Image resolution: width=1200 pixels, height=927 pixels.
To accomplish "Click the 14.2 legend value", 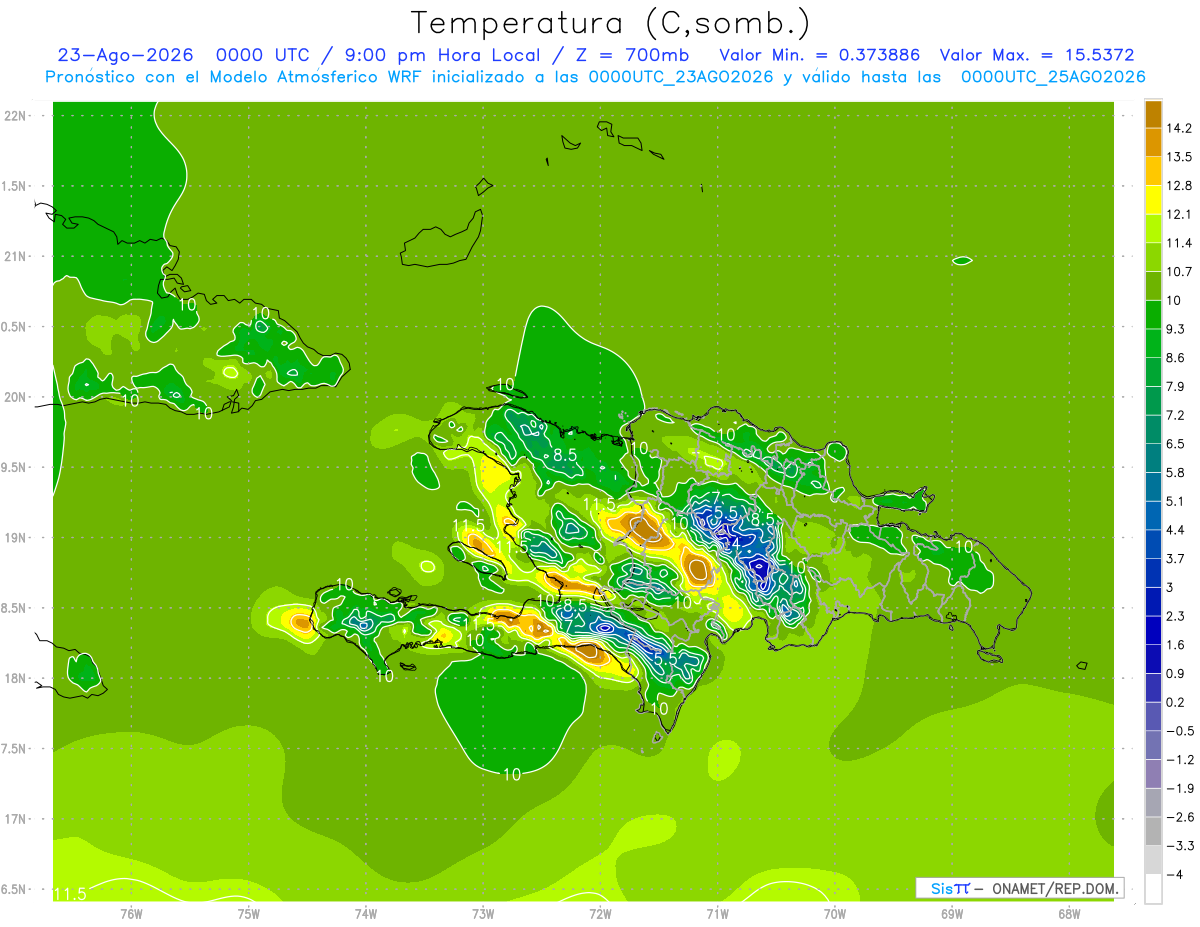I will pos(1178,128).
